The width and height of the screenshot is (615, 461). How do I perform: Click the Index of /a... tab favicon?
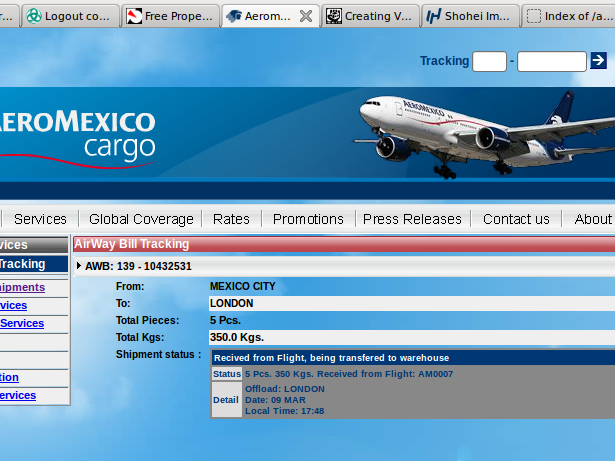pos(534,16)
